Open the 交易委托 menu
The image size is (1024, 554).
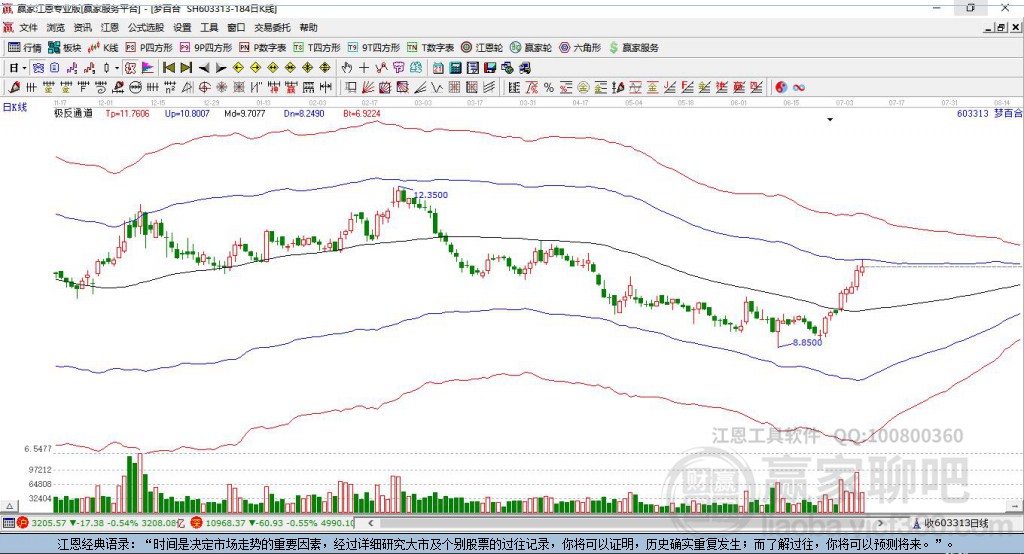[x=272, y=27]
